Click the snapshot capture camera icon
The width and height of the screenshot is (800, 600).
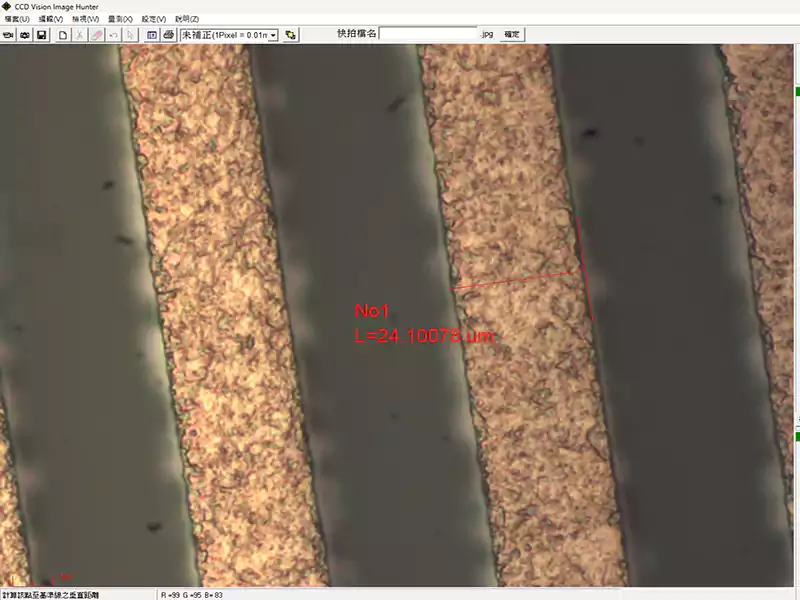pos(25,35)
